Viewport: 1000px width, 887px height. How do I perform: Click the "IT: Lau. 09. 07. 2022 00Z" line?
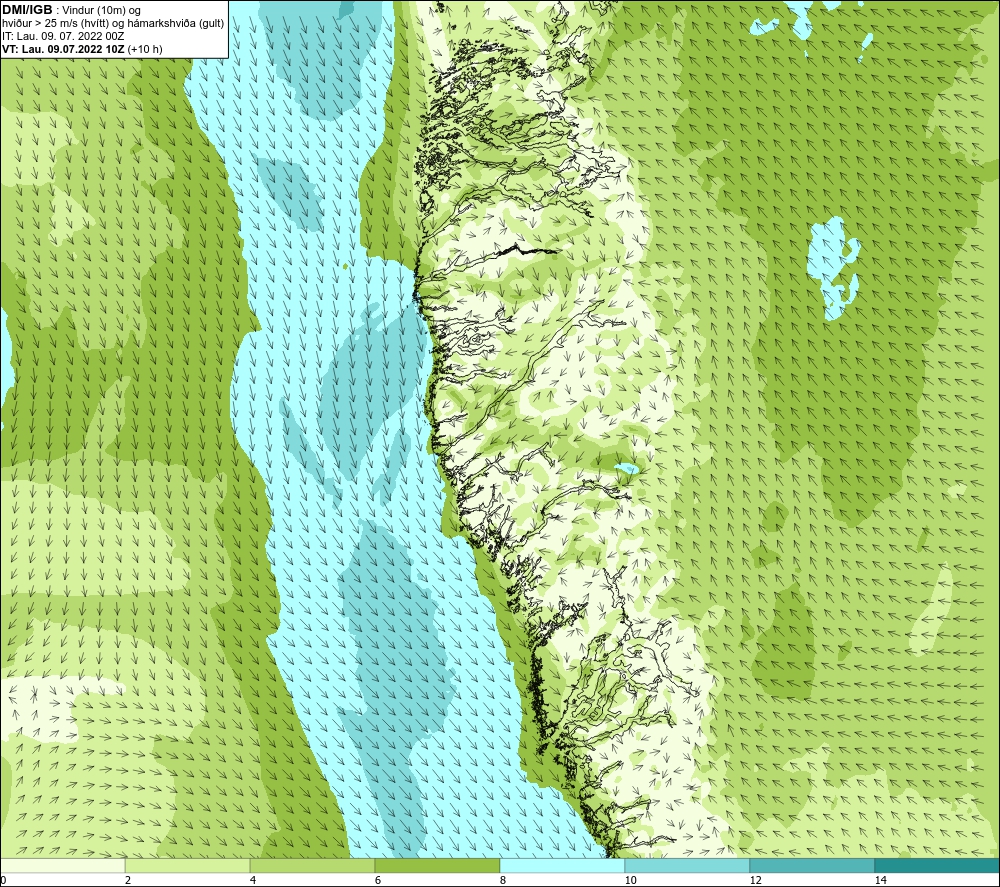63,36
